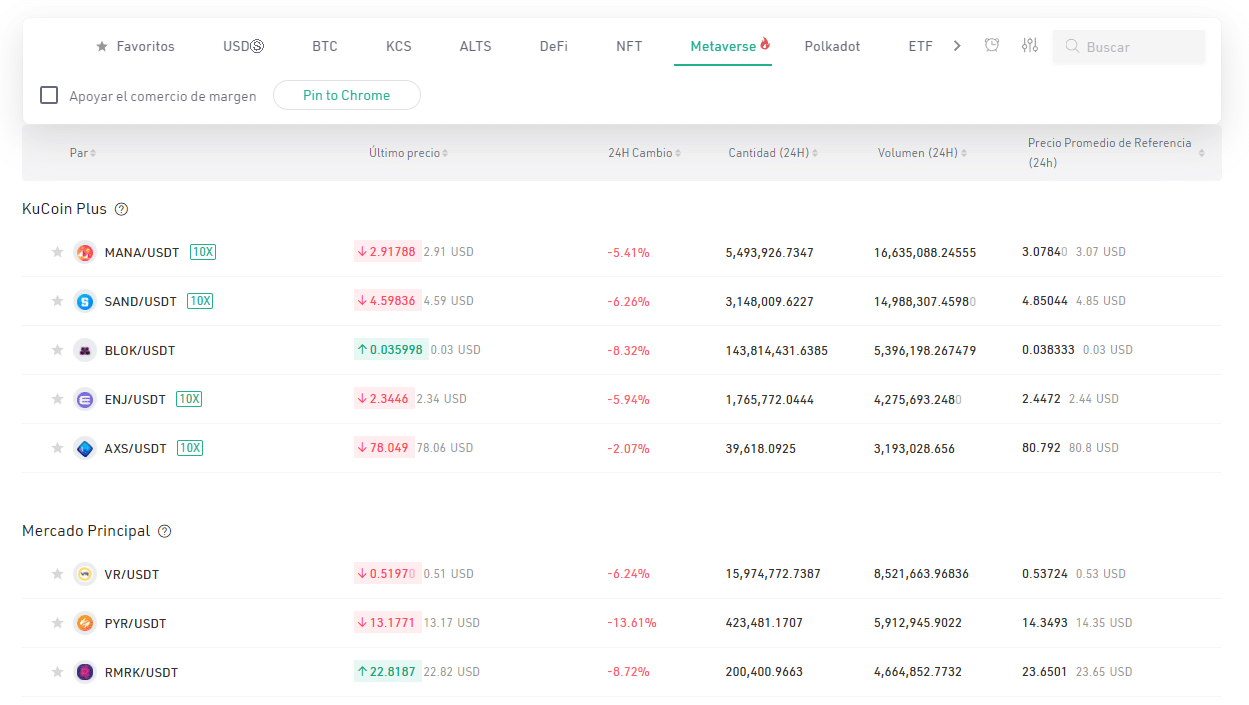Open the Polkadot market tab
1249x705 pixels.
click(832, 46)
